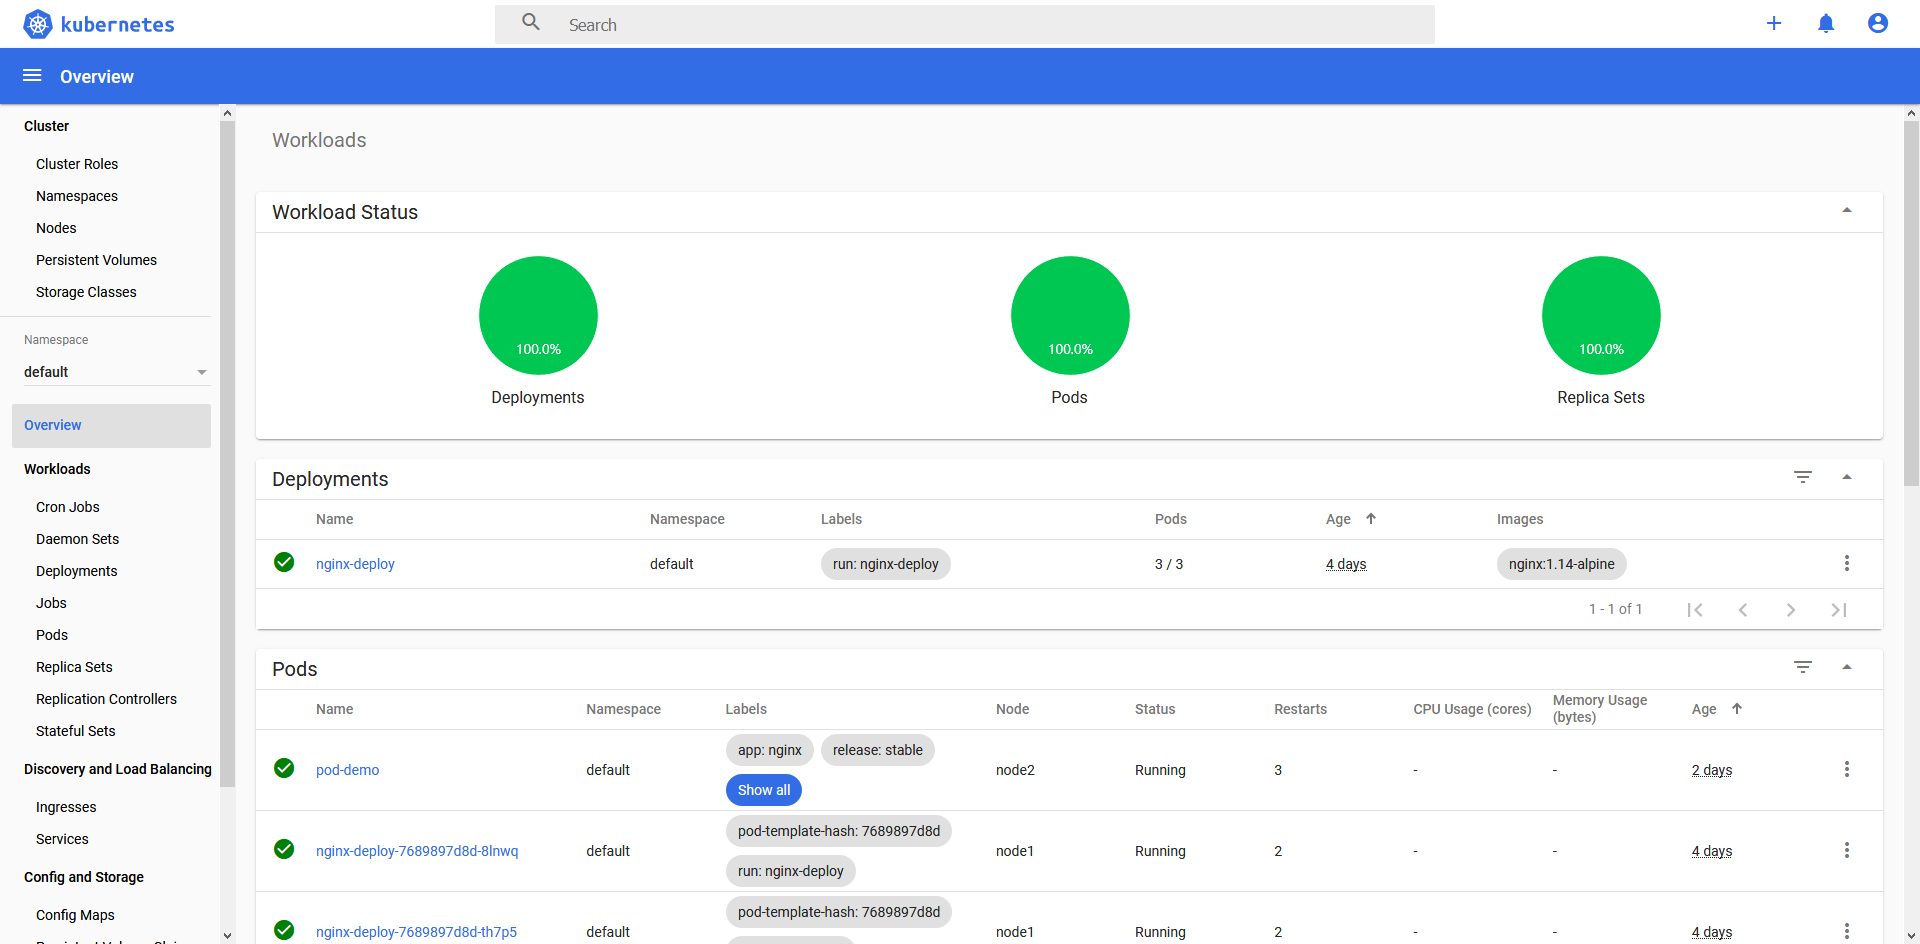Open Storage Classes in the sidebar
Image resolution: width=1920 pixels, height=944 pixels.
pos(86,292)
